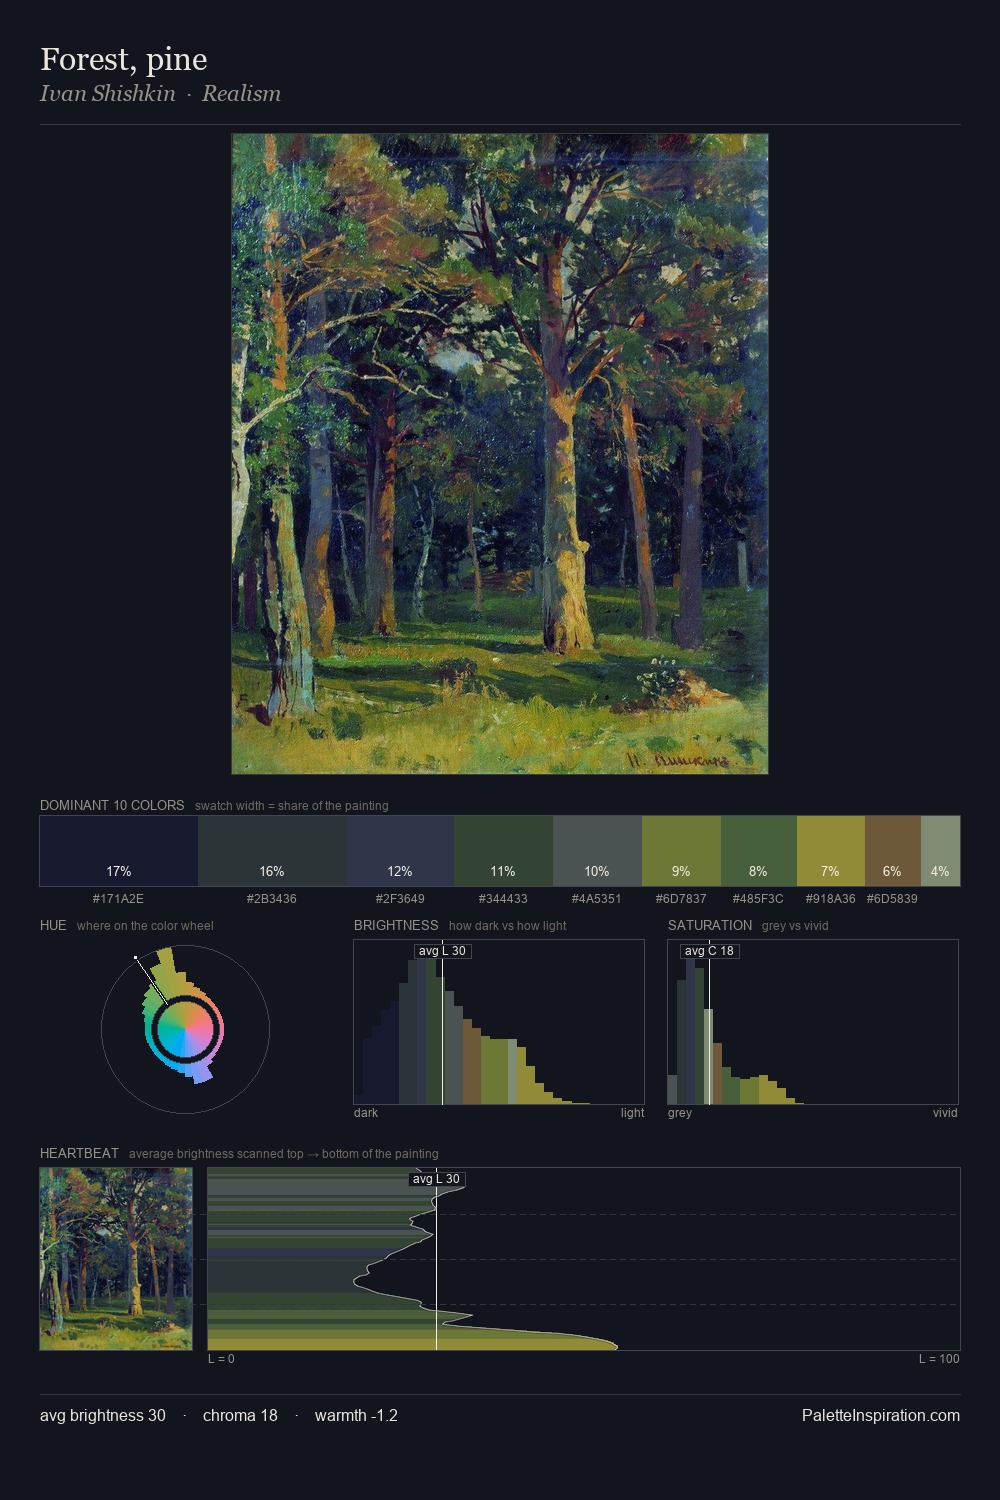Select the 6% brown swatch
This screenshot has width=1000, height=1500.
click(x=893, y=851)
